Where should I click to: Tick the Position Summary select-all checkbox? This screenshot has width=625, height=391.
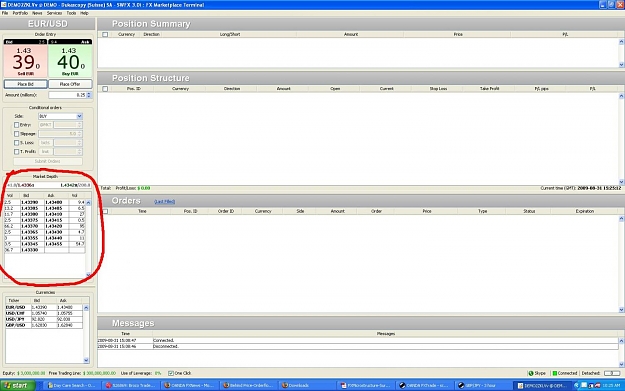105,34
